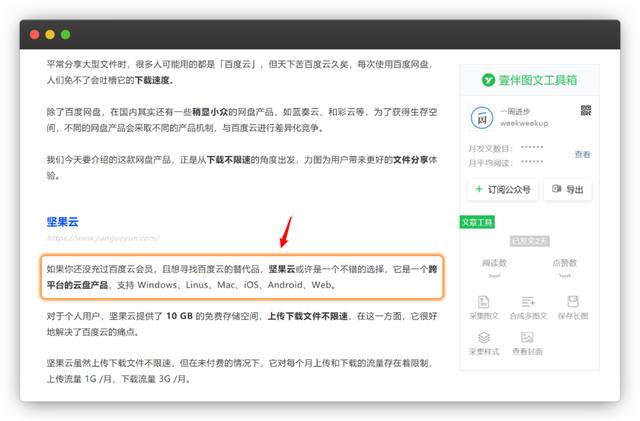Click the export icon in 导出 button
Viewport: 640px width, 421px height.
pyautogui.click(x=557, y=189)
